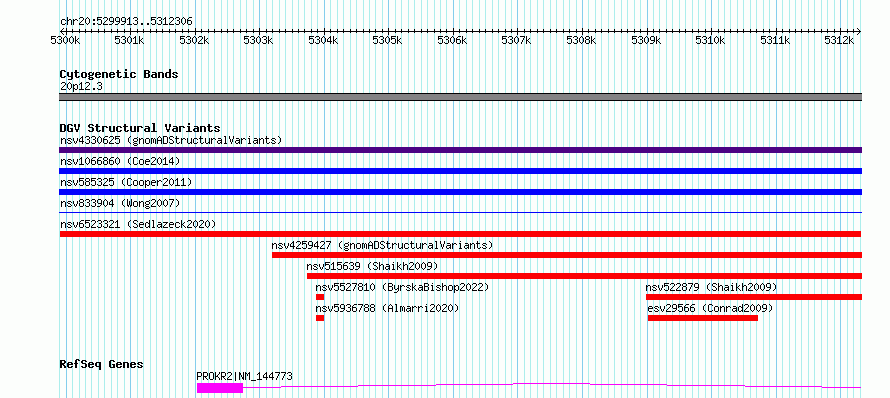The height and width of the screenshot is (398, 890).
Task: Click the 5301k ruler tick label
Action: (x=130, y=40)
